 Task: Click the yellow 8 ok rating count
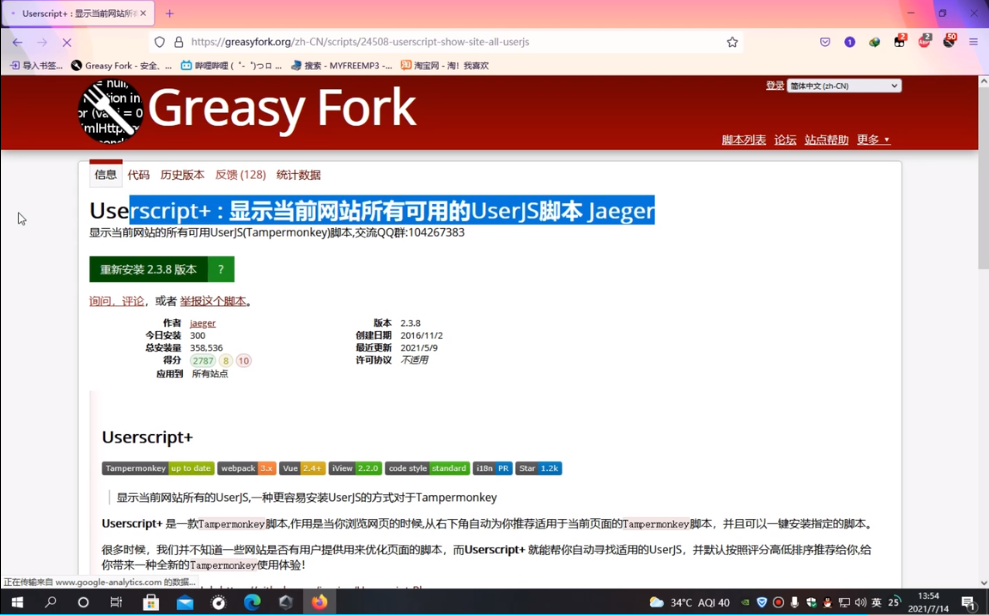click(x=225, y=361)
